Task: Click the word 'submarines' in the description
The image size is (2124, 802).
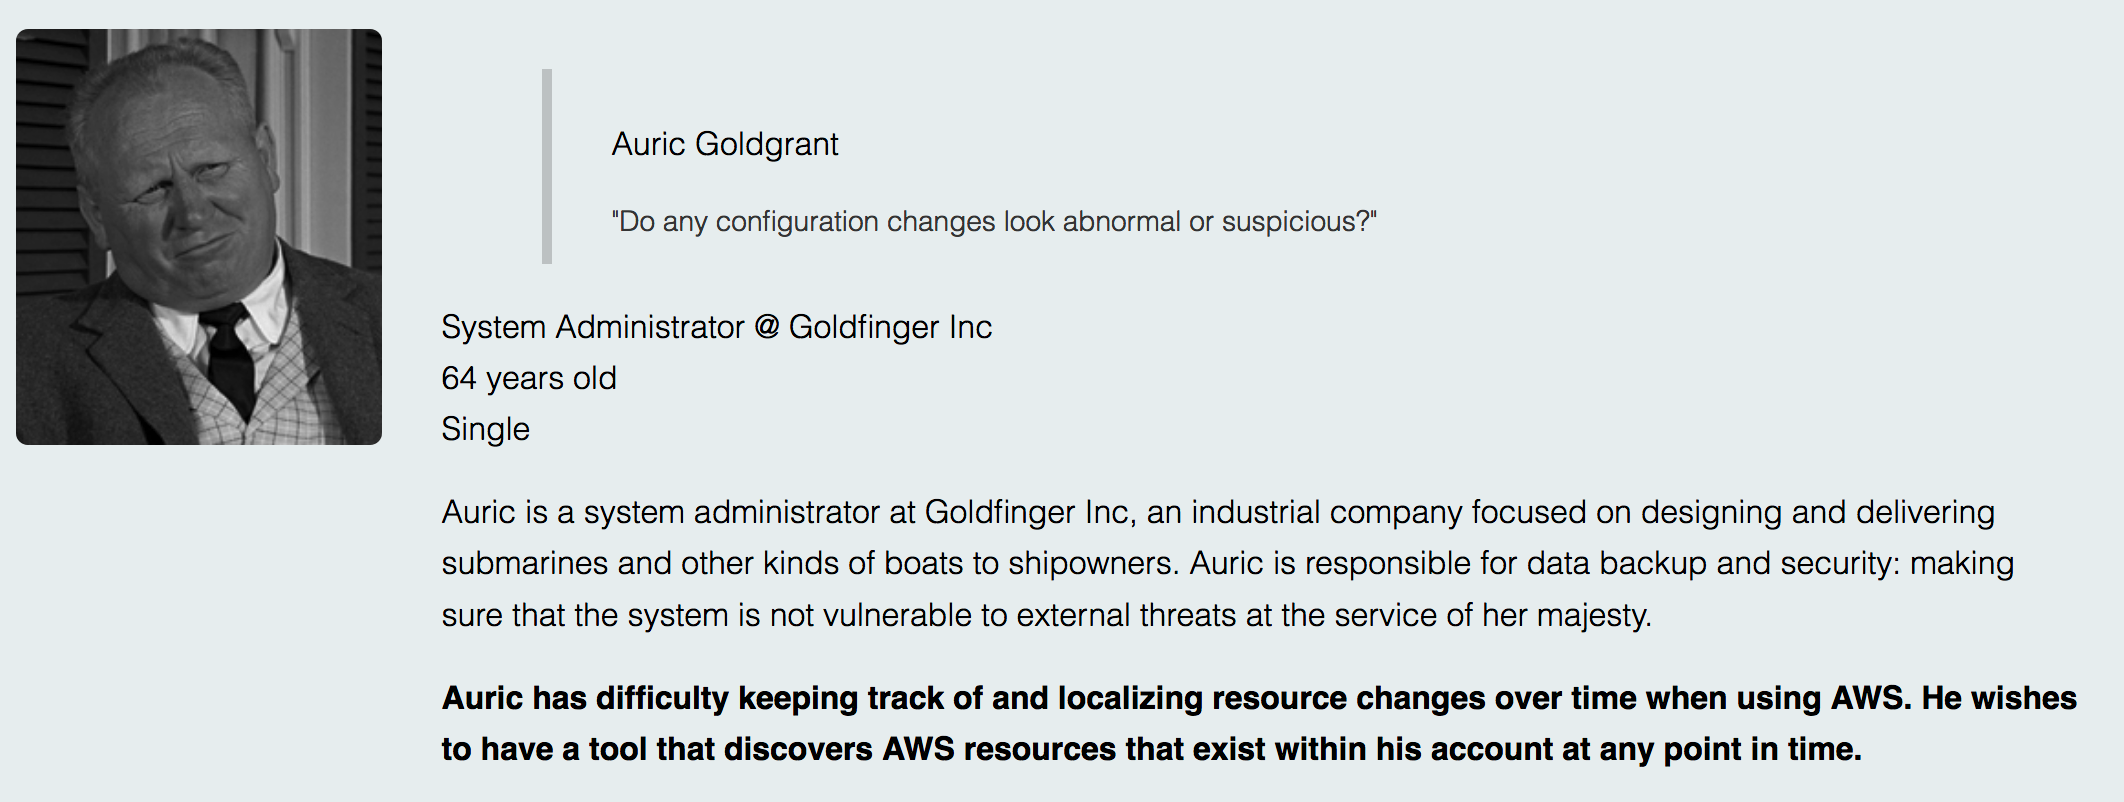Action: [x=525, y=563]
